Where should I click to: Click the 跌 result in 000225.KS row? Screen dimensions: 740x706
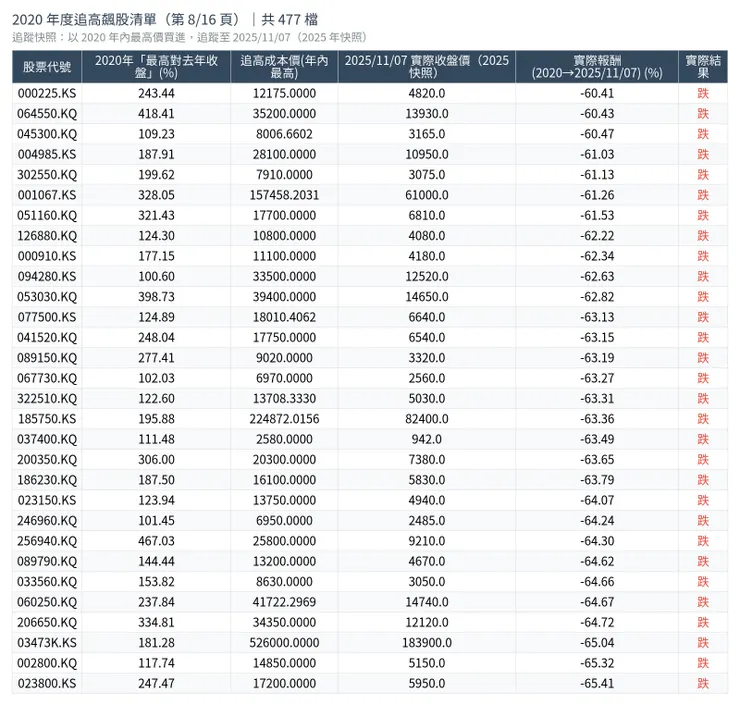[x=703, y=93]
